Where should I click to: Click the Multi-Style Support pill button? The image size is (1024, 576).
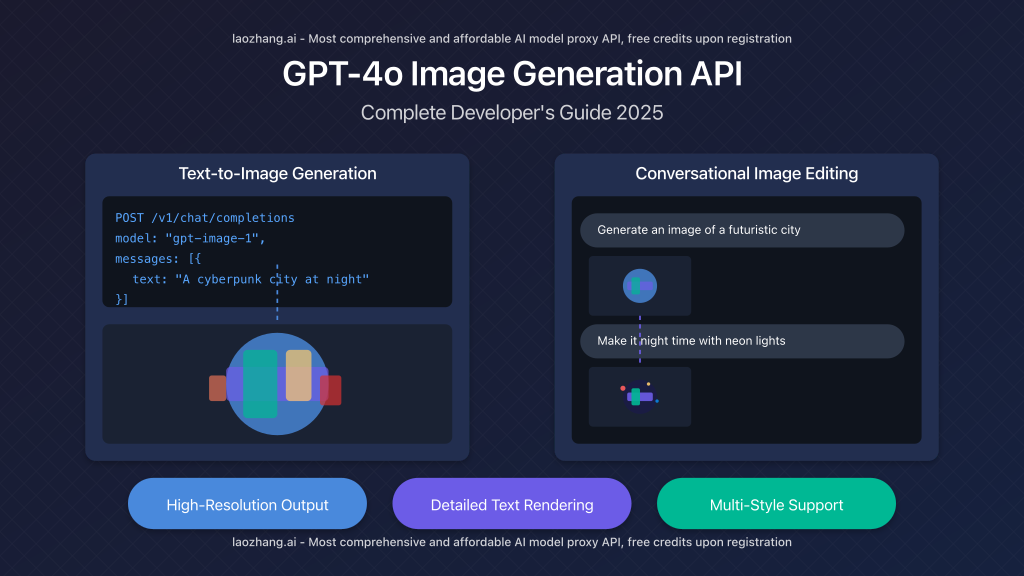776,504
